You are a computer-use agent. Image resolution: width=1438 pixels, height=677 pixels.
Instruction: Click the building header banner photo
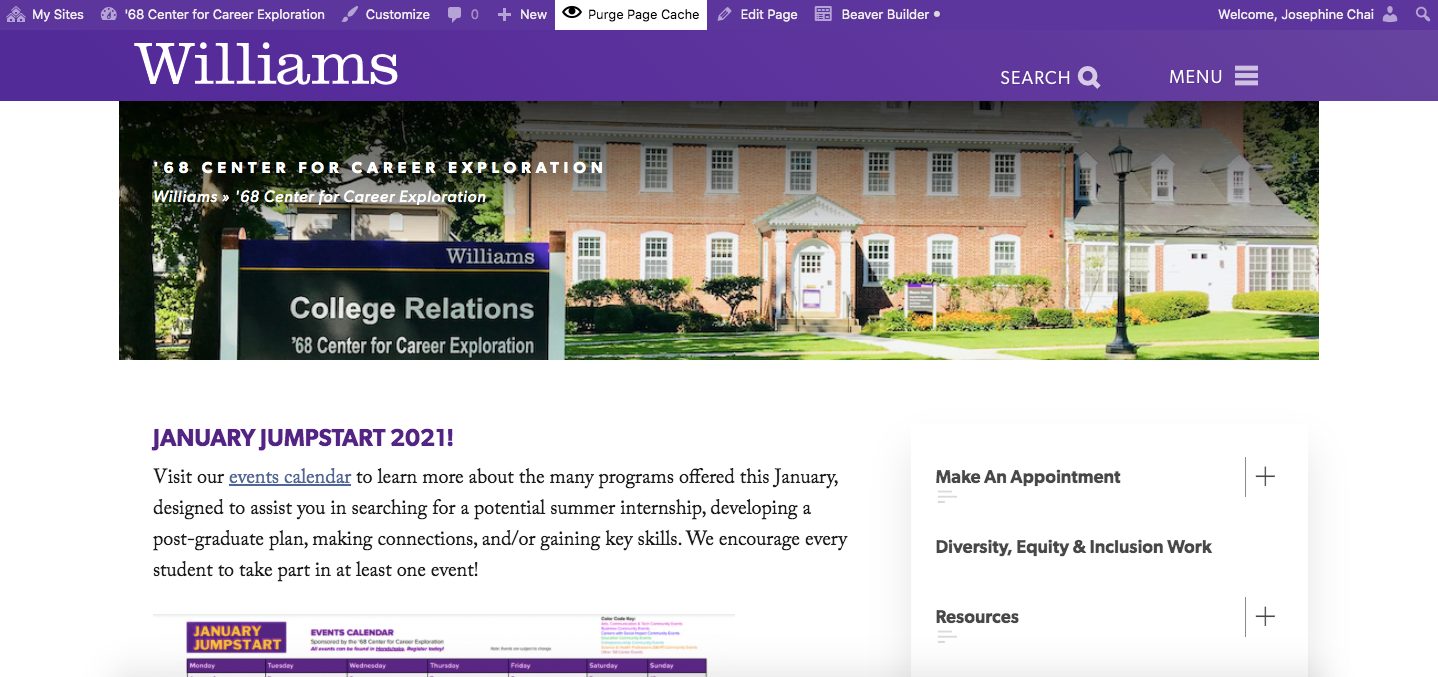[719, 230]
